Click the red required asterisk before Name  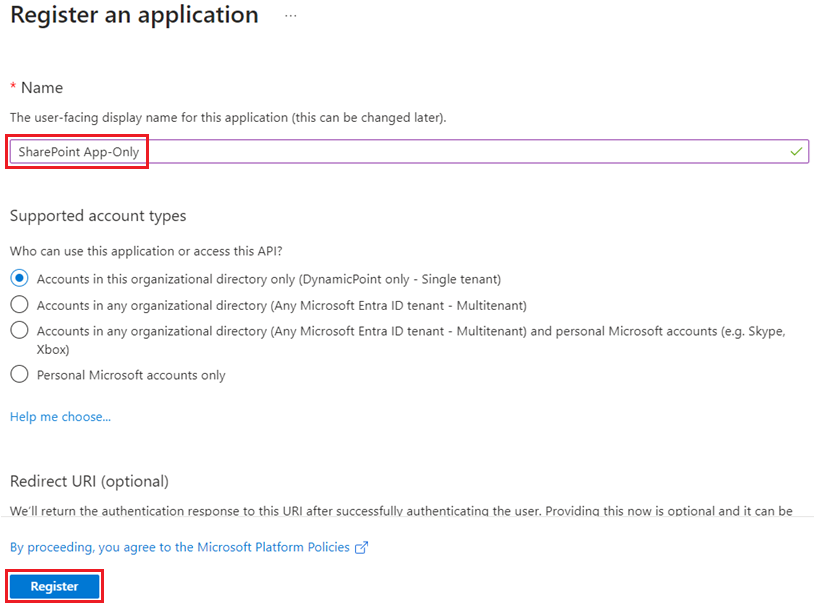[x=13, y=89]
